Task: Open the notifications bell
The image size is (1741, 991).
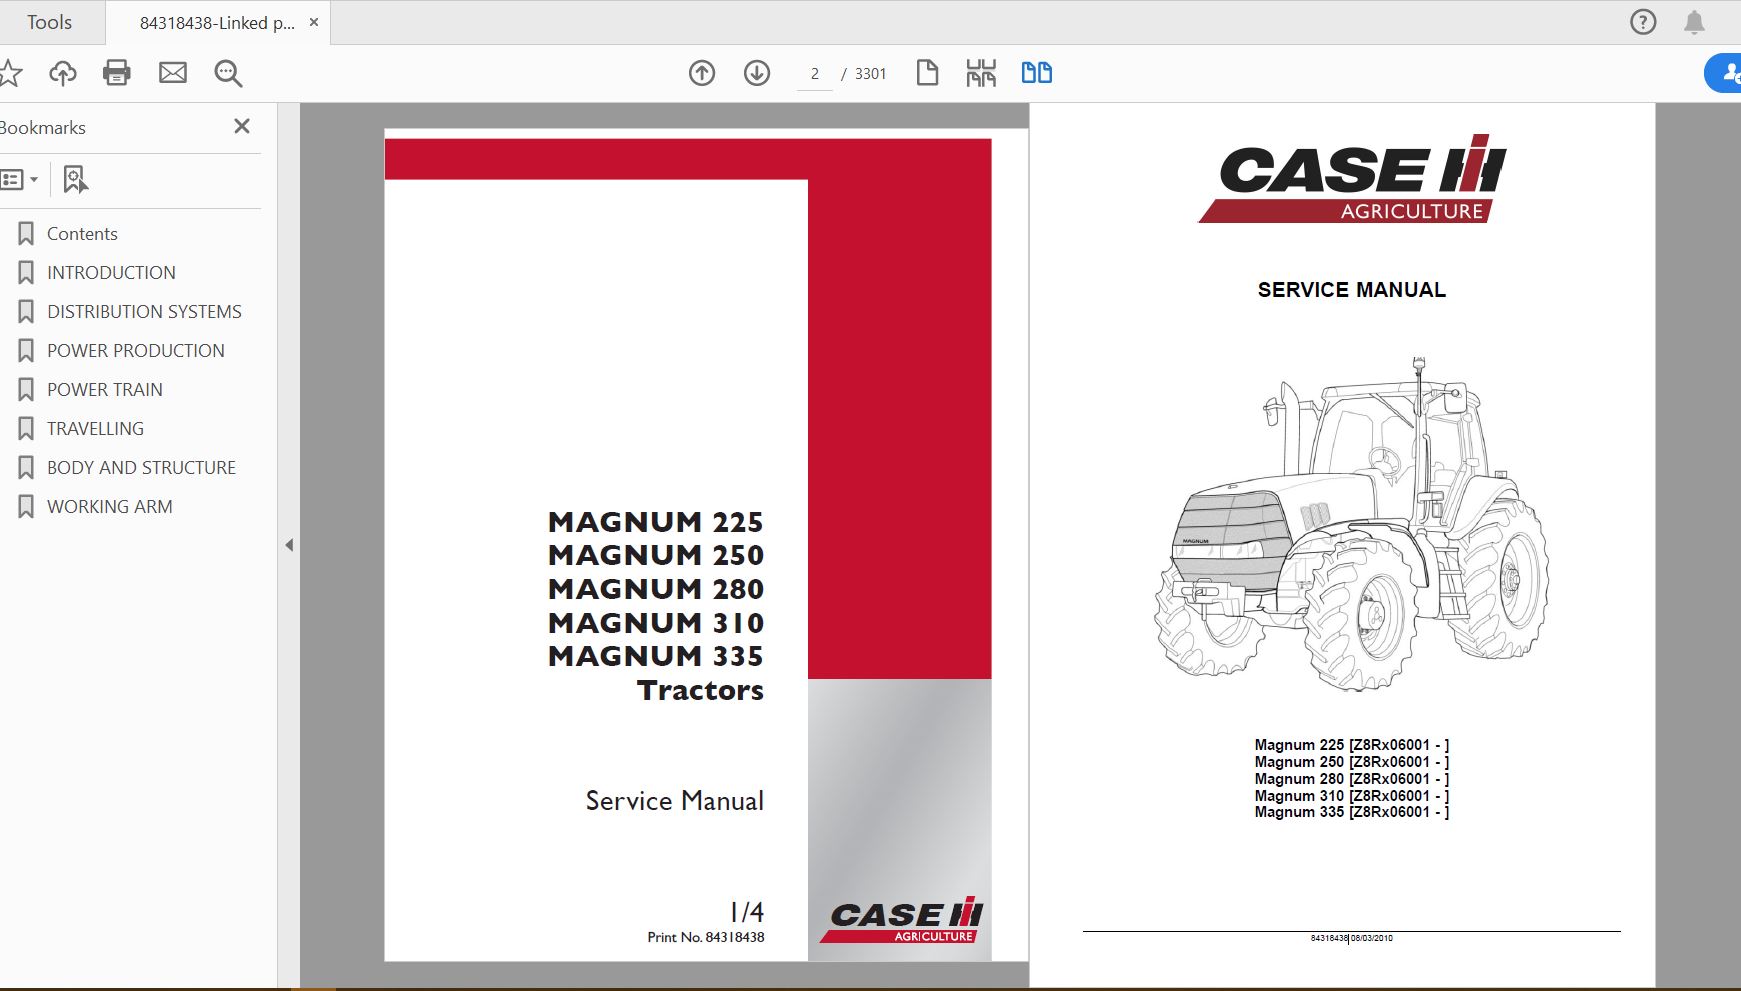Action: tap(1694, 21)
